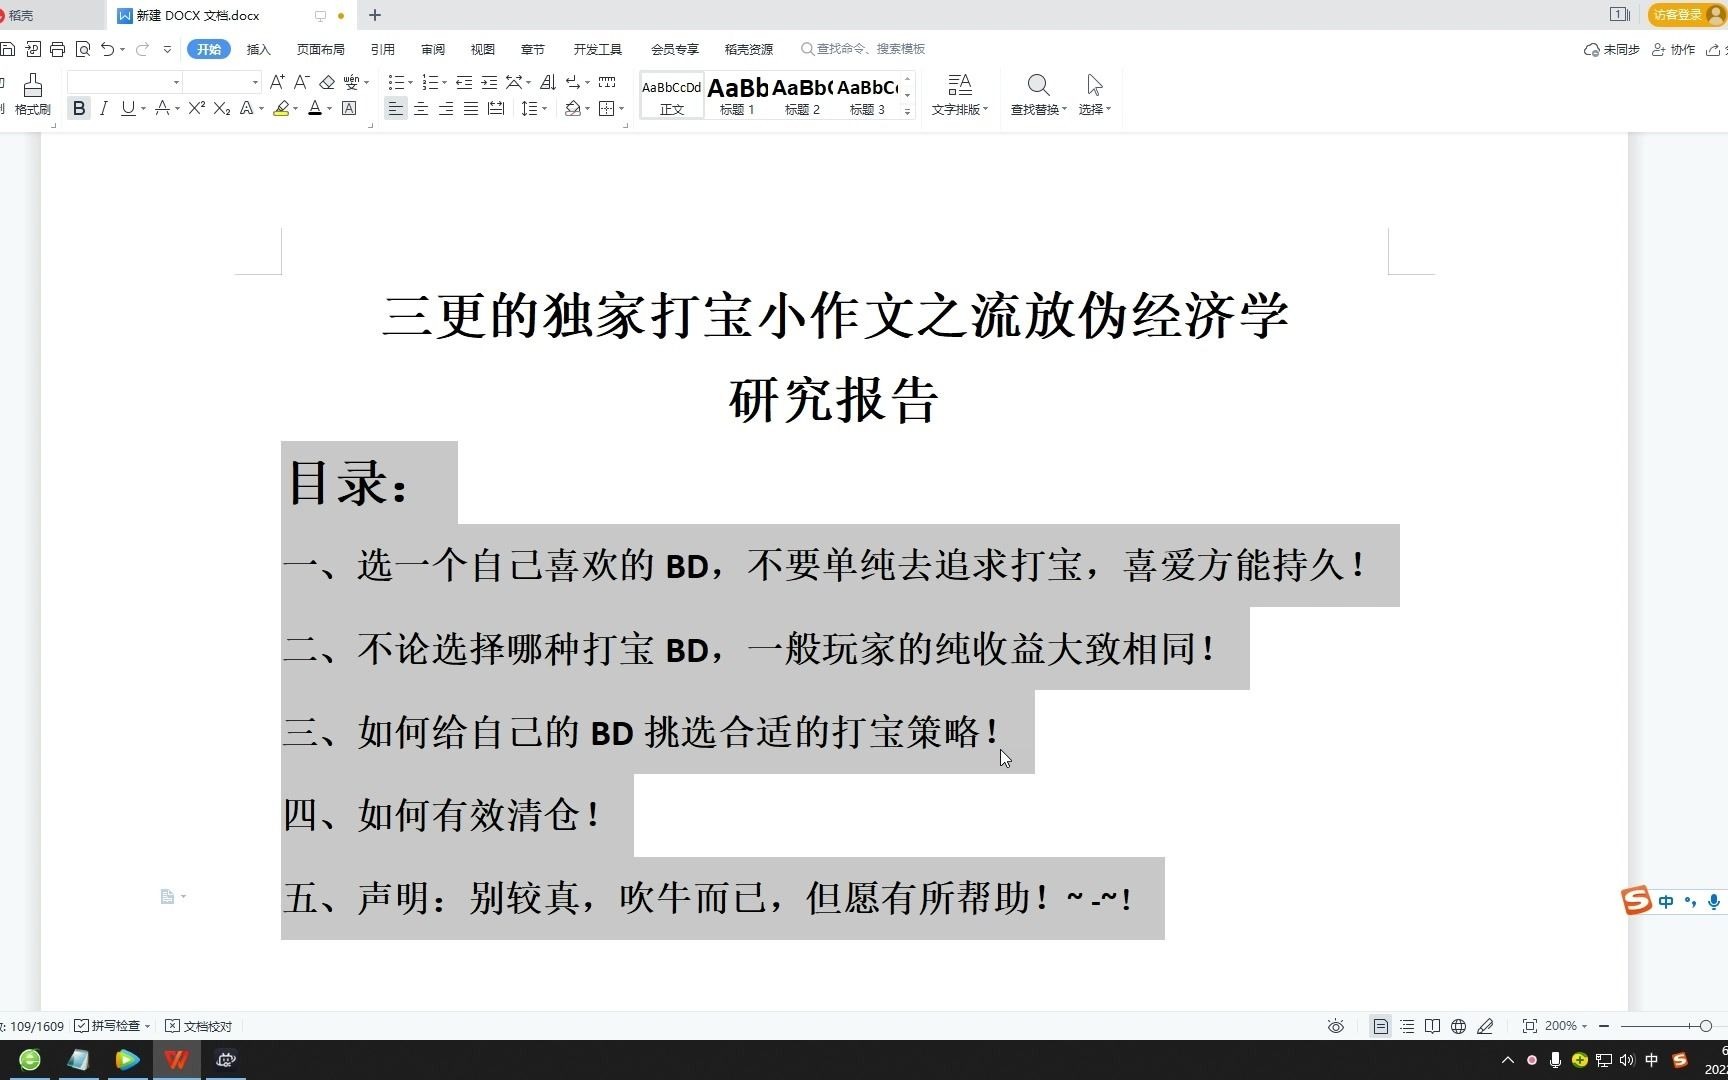
Task: Click the fit-page fullscreen icon in status bar
Action: pyautogui.click(x=1529, y=1026)
